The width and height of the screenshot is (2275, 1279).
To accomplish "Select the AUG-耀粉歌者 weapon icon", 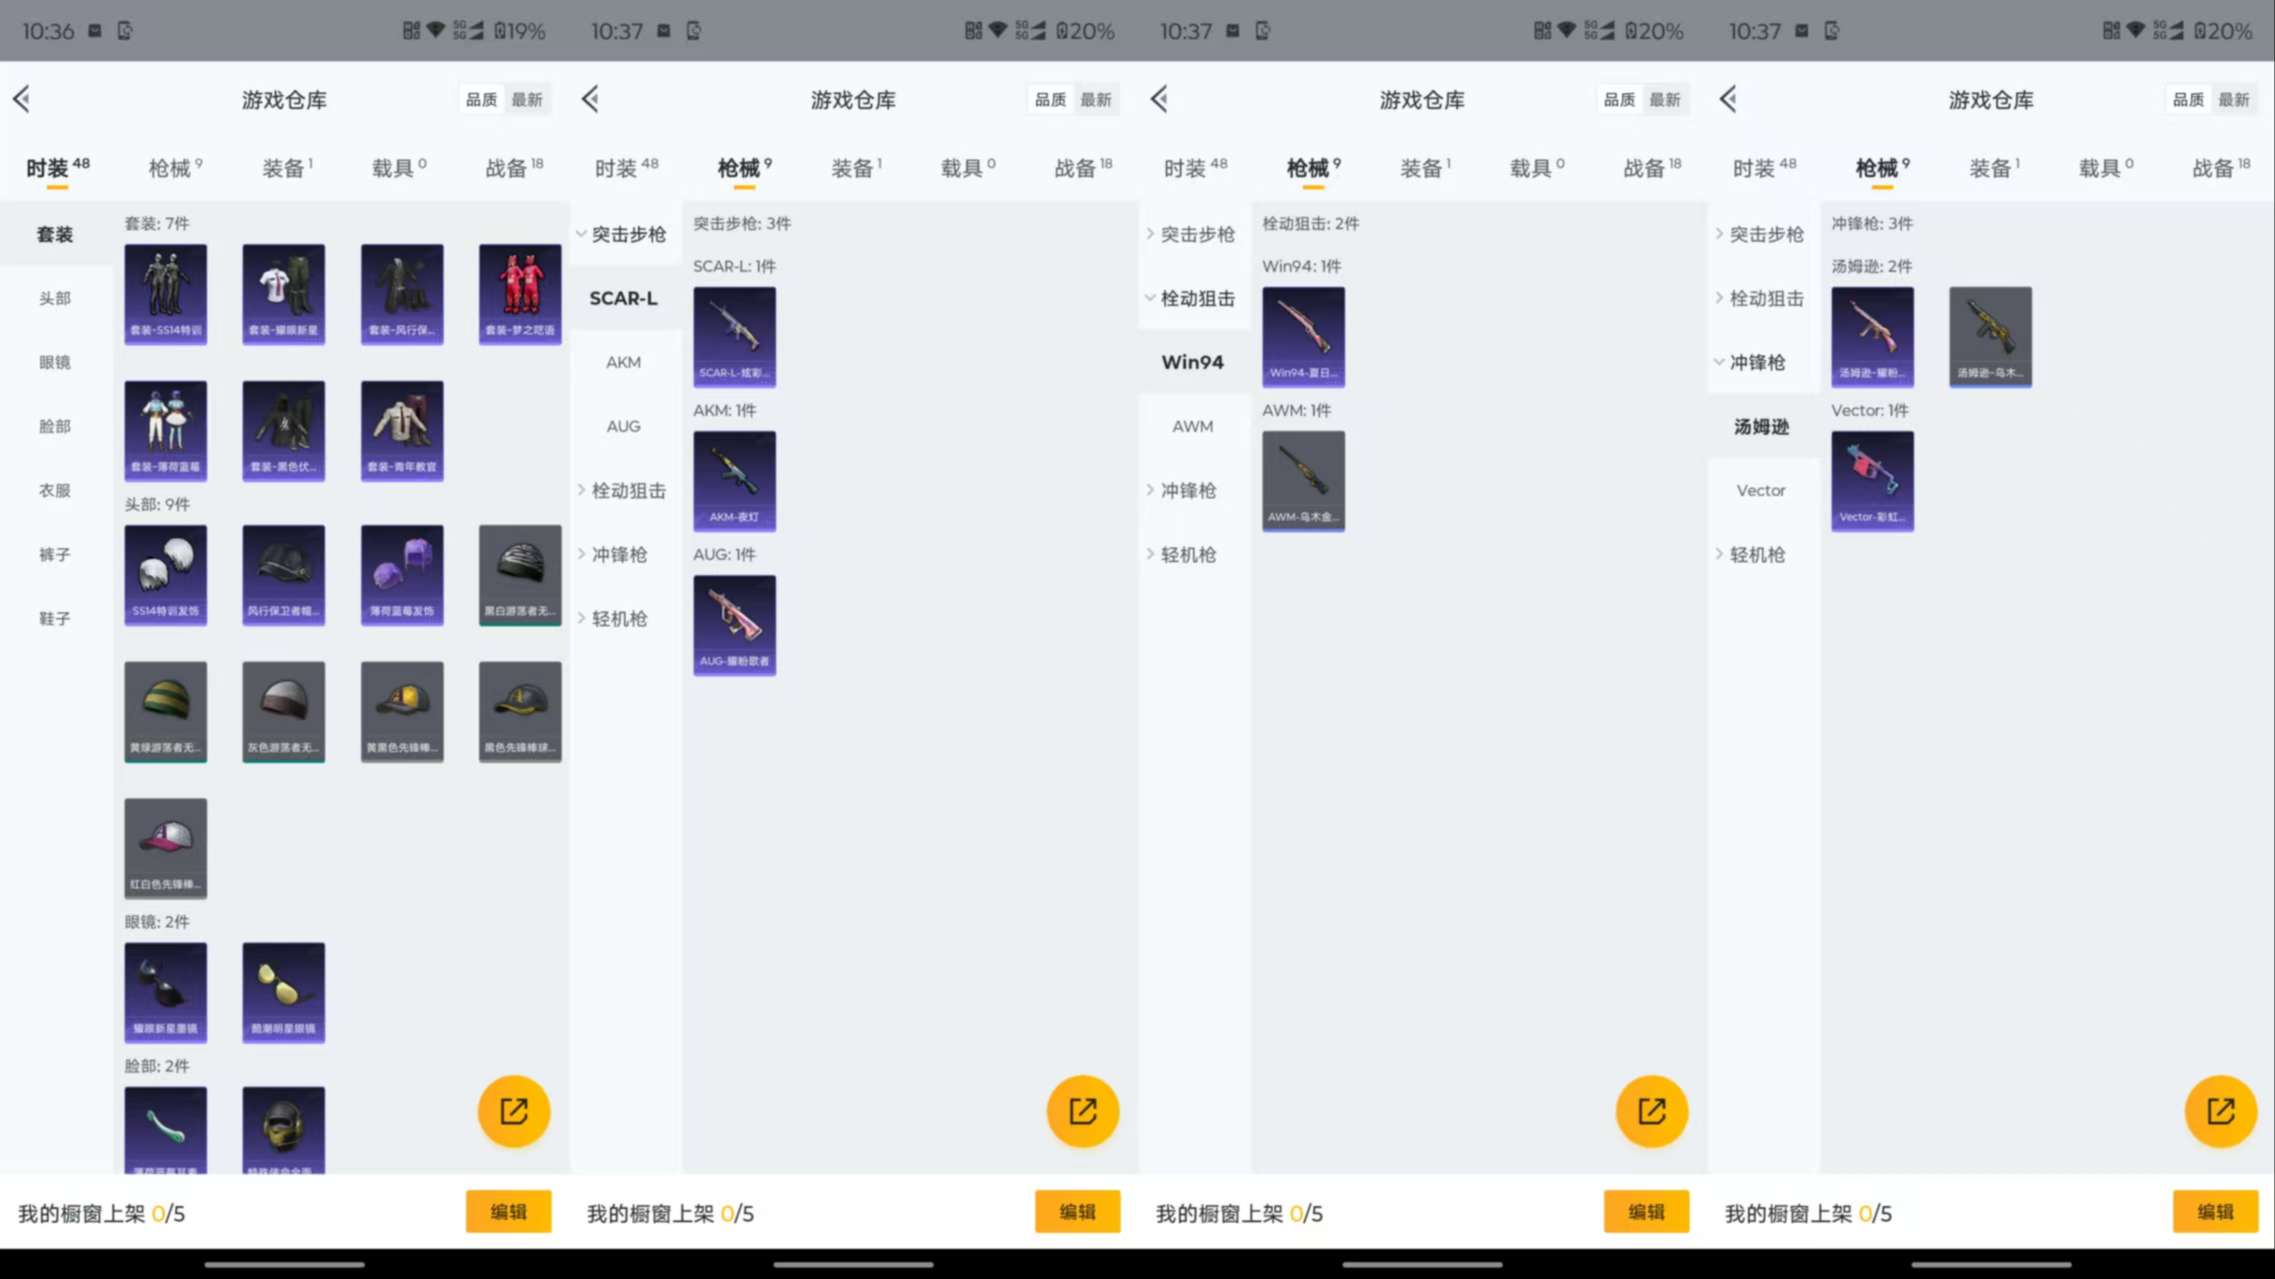I will (734, 625).
